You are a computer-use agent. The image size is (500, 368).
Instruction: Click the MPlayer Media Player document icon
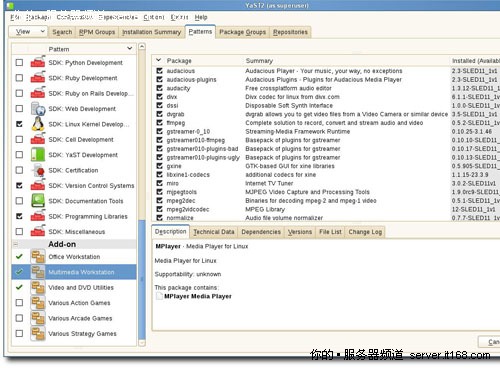click(159, 296)
